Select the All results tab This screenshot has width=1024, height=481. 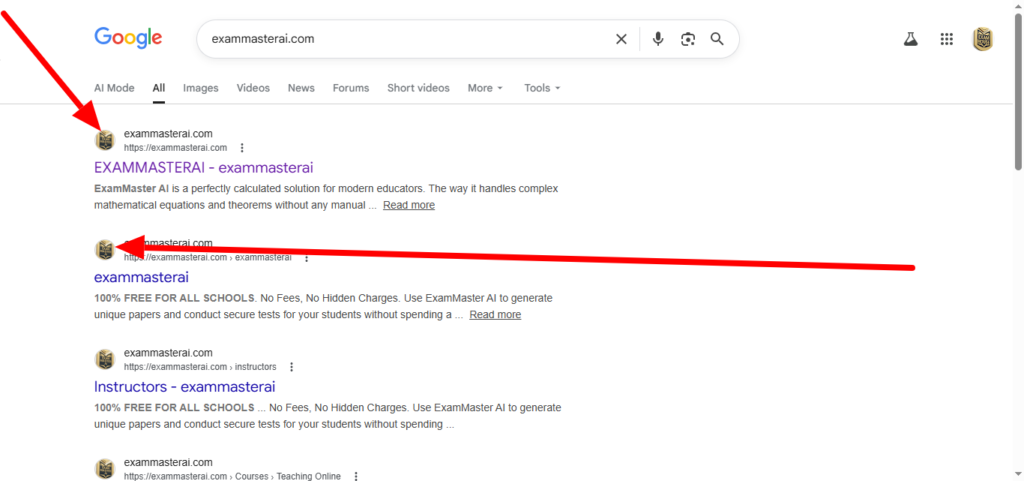point(159,88)
